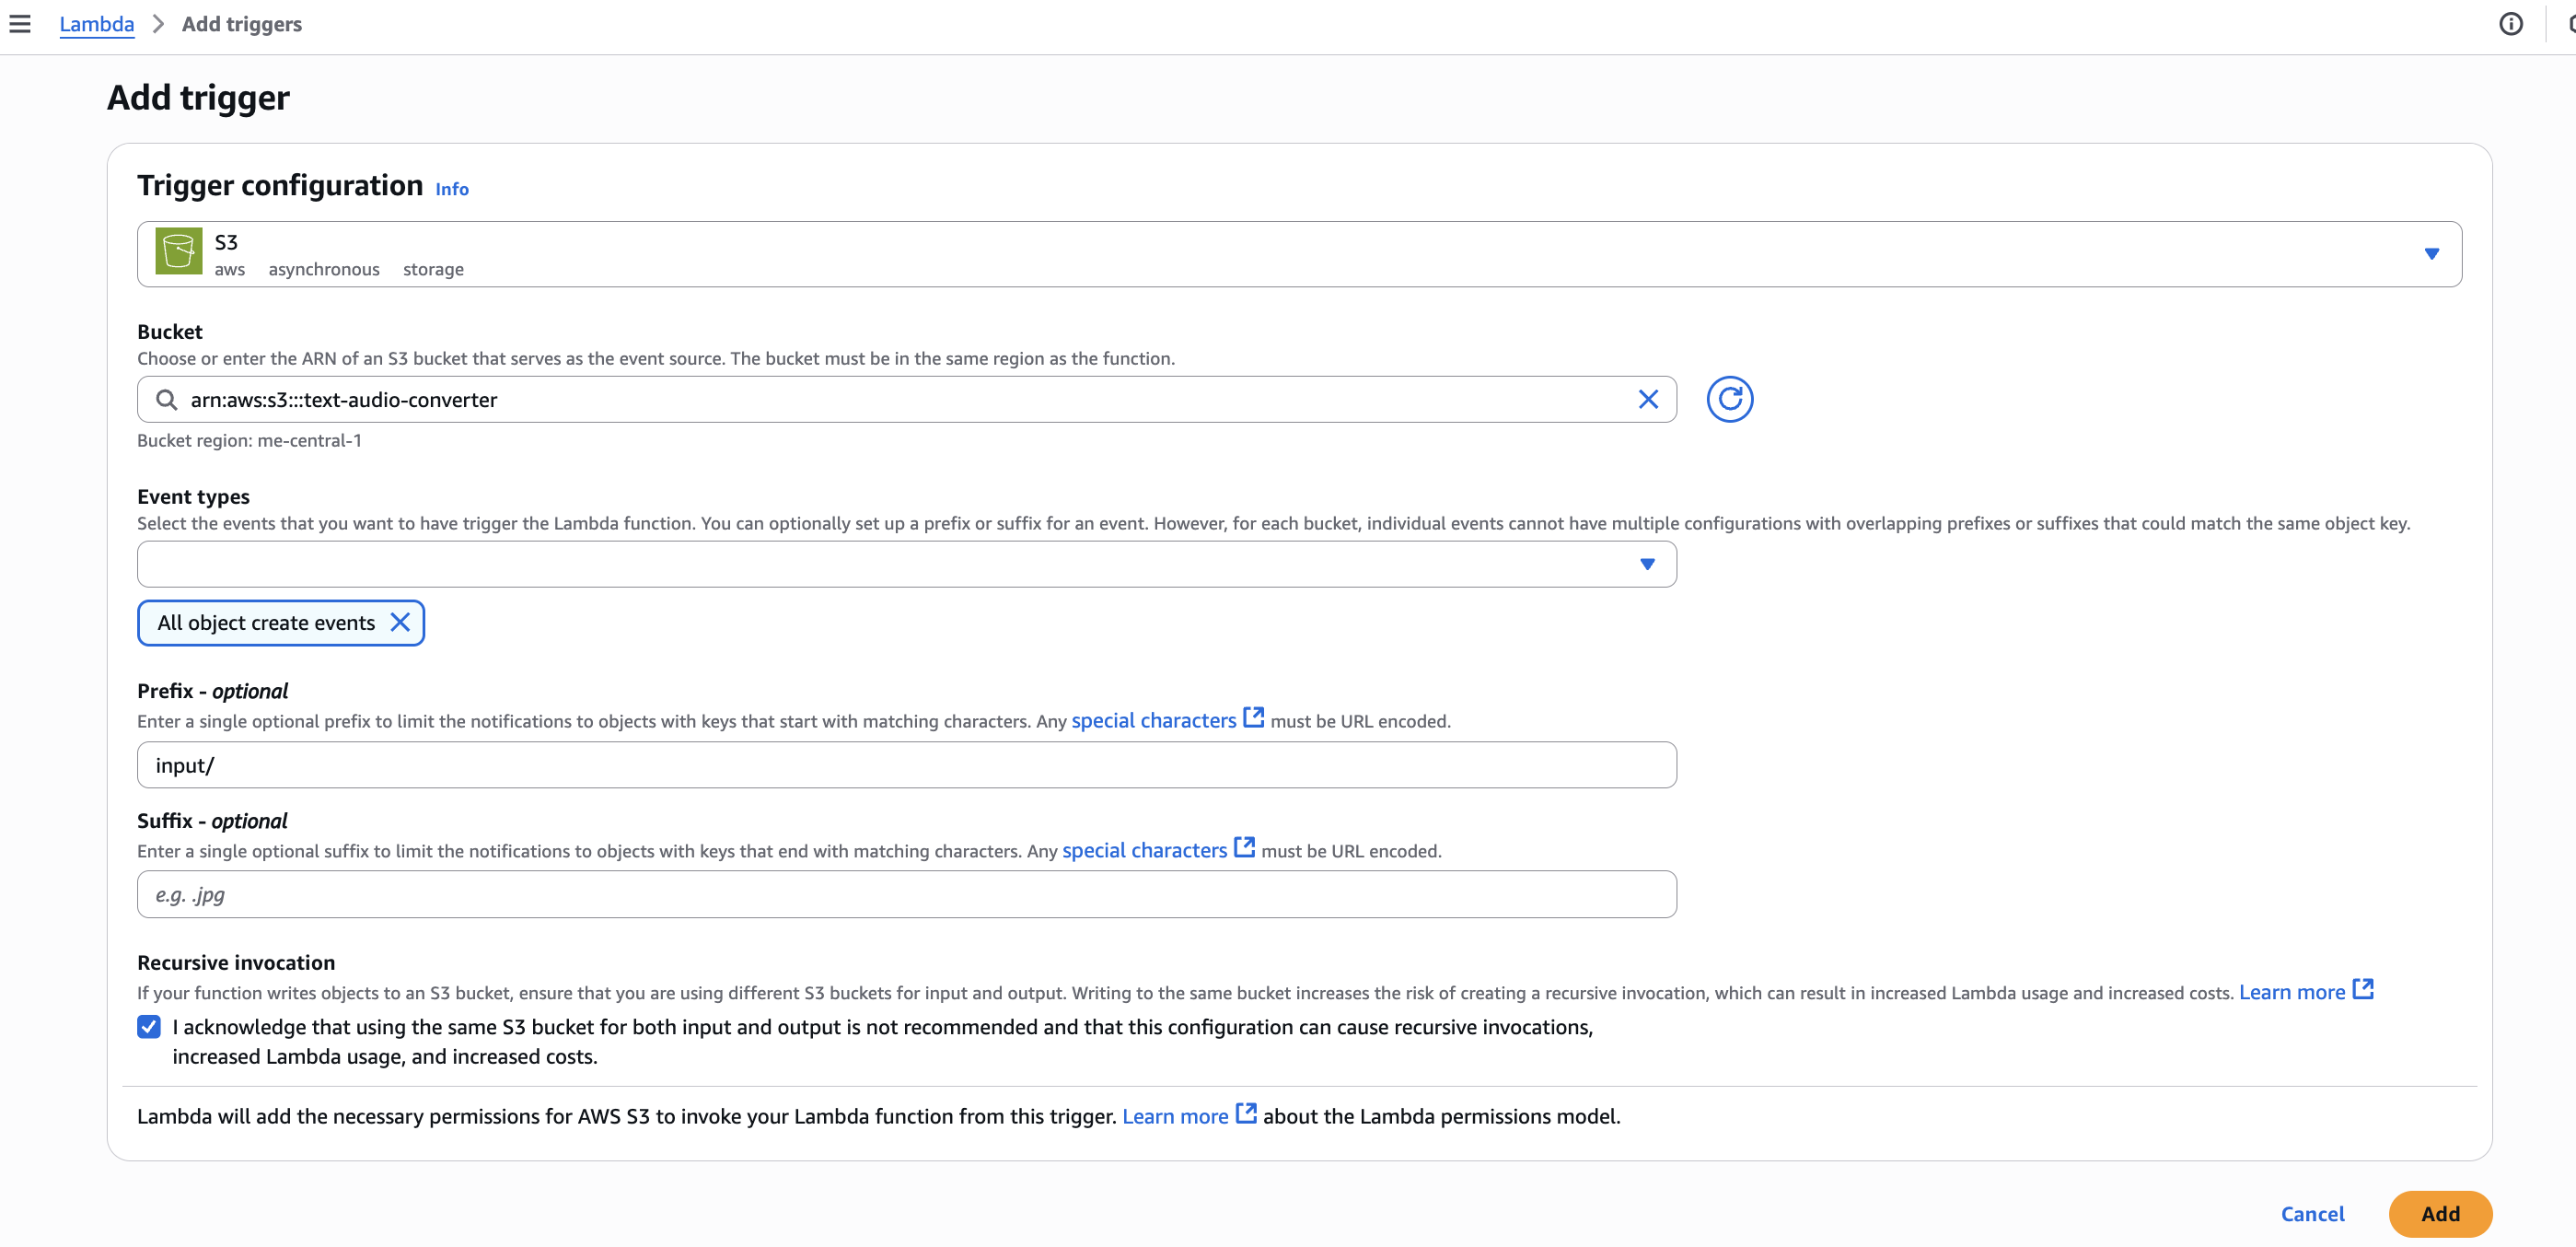Screen dimensions: 2576x1247
Task: Refresh the bucket list
Action: point(1729,400)
